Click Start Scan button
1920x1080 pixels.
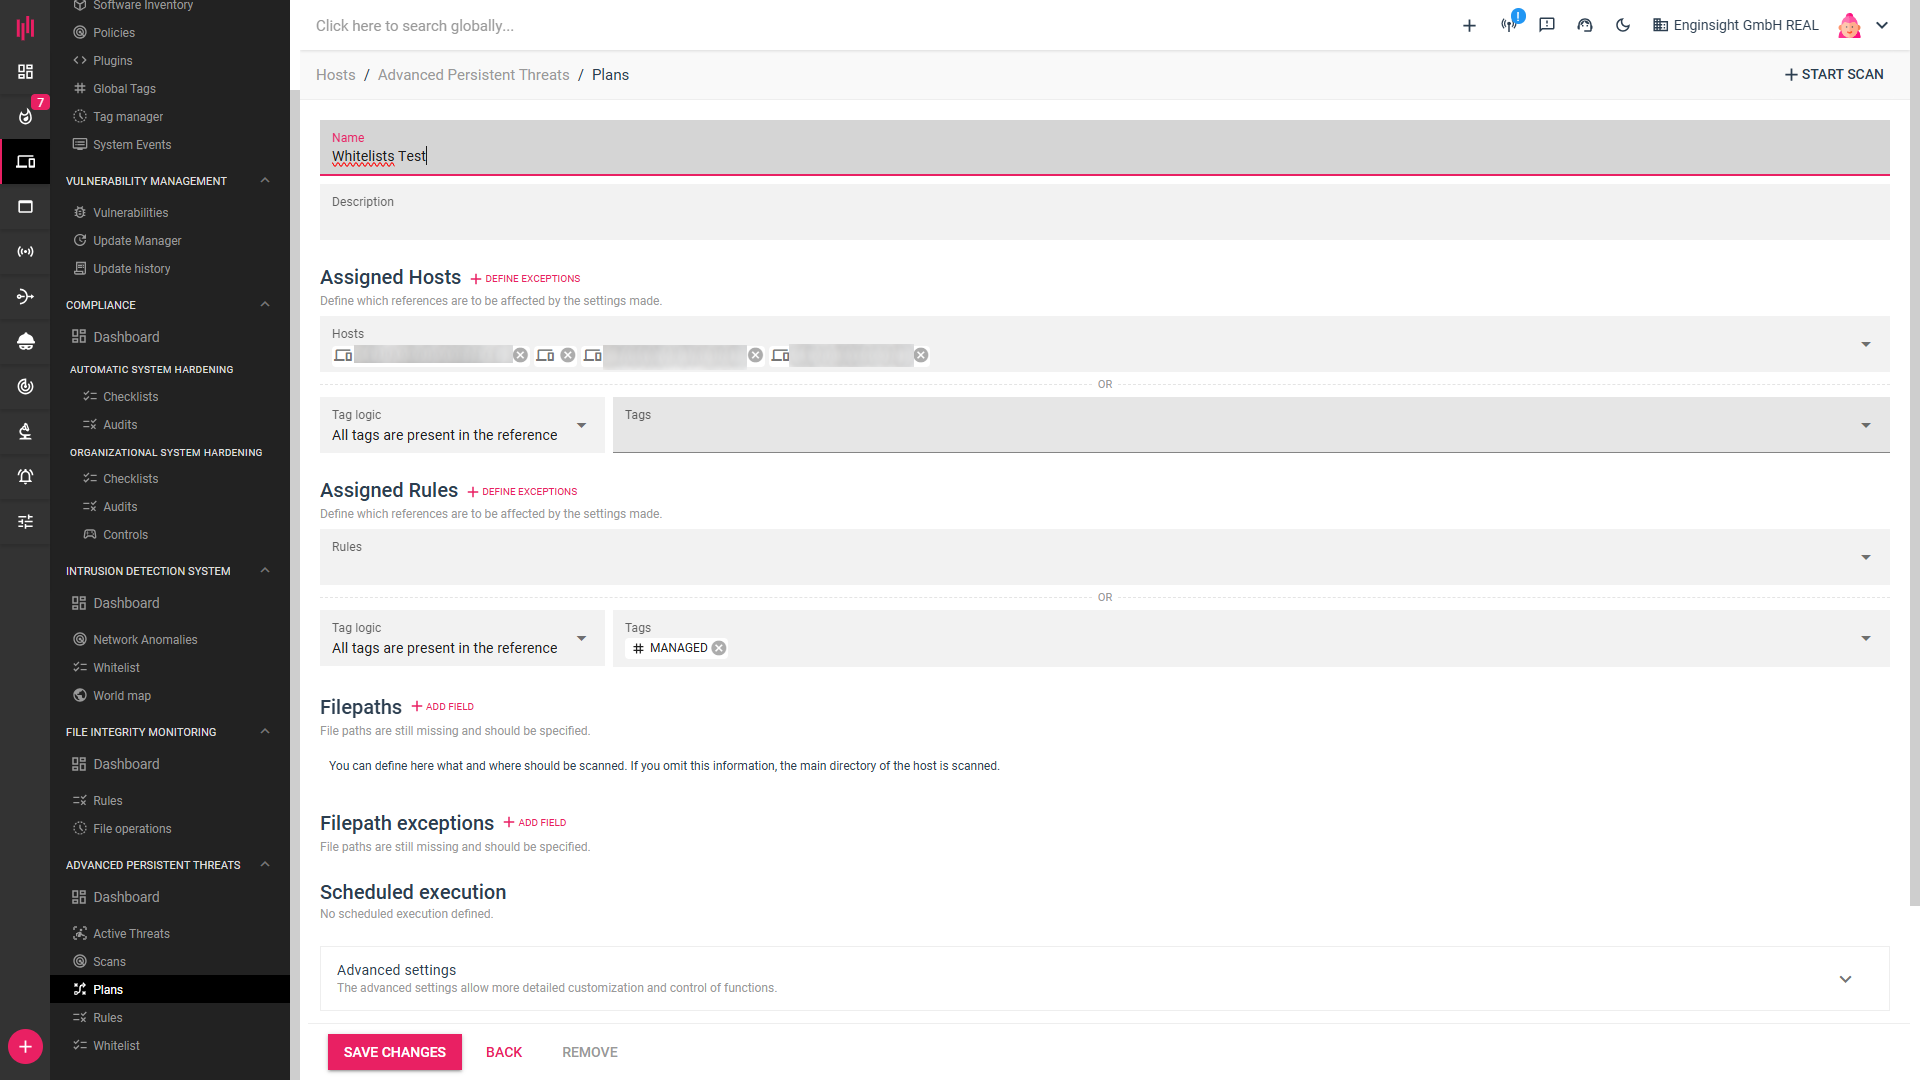(x=1834, y=74)
